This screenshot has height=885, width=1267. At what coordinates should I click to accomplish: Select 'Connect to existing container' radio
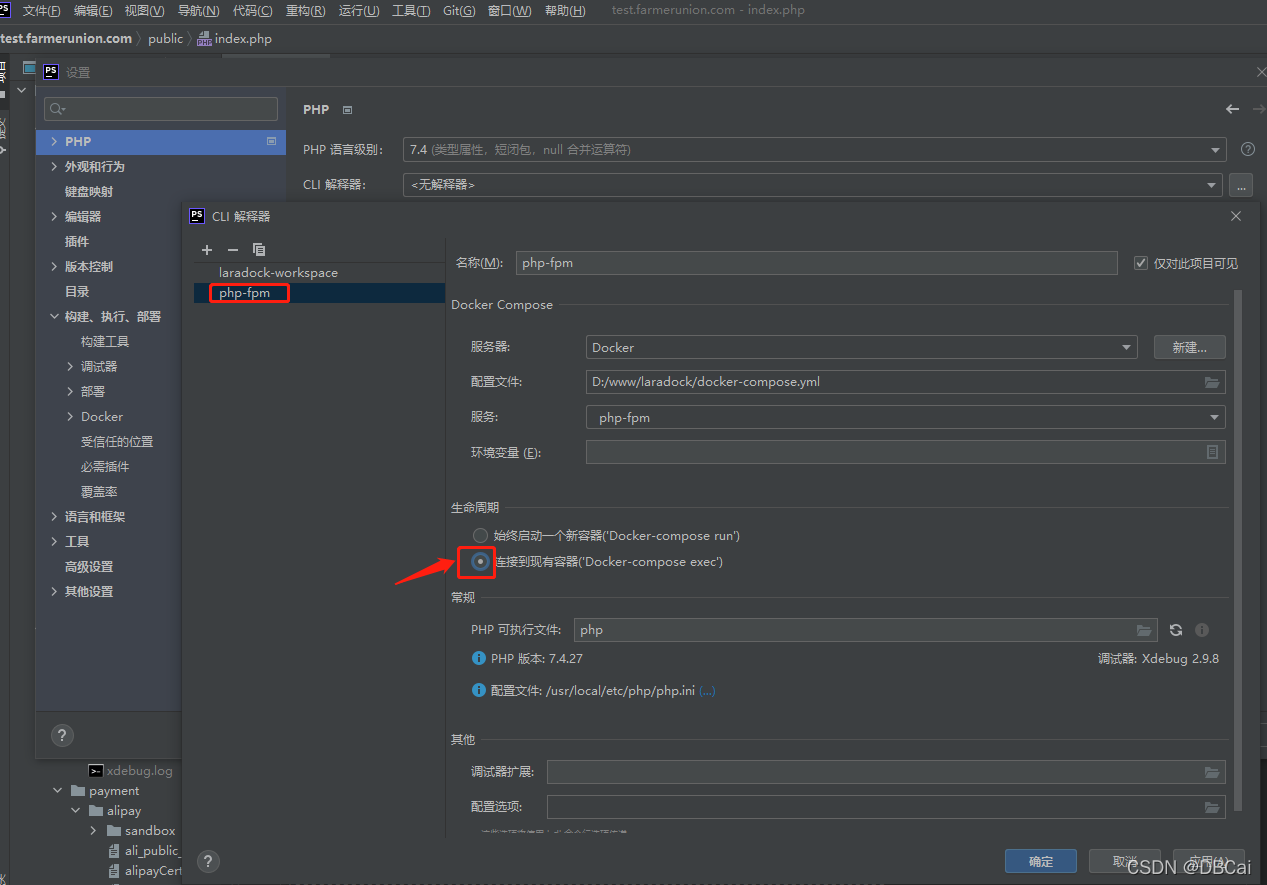point(481,562)
